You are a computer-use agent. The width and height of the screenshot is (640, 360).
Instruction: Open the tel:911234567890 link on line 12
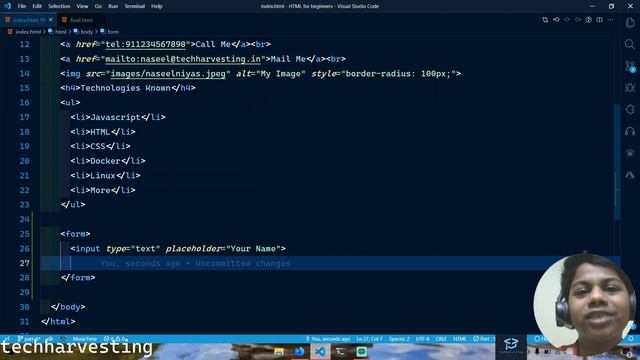145,44
